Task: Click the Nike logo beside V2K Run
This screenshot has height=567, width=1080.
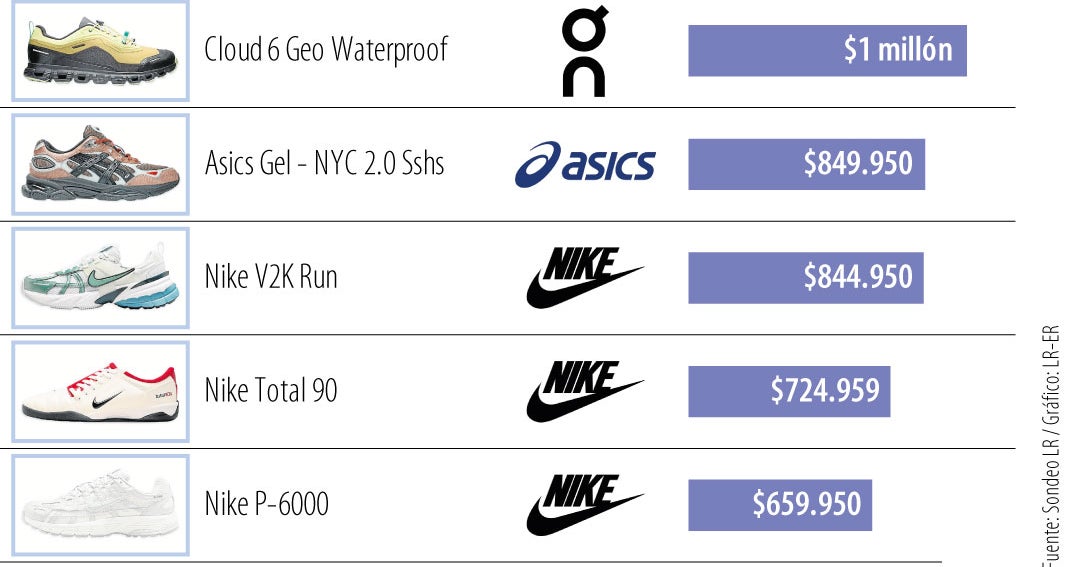Action: 585,278
